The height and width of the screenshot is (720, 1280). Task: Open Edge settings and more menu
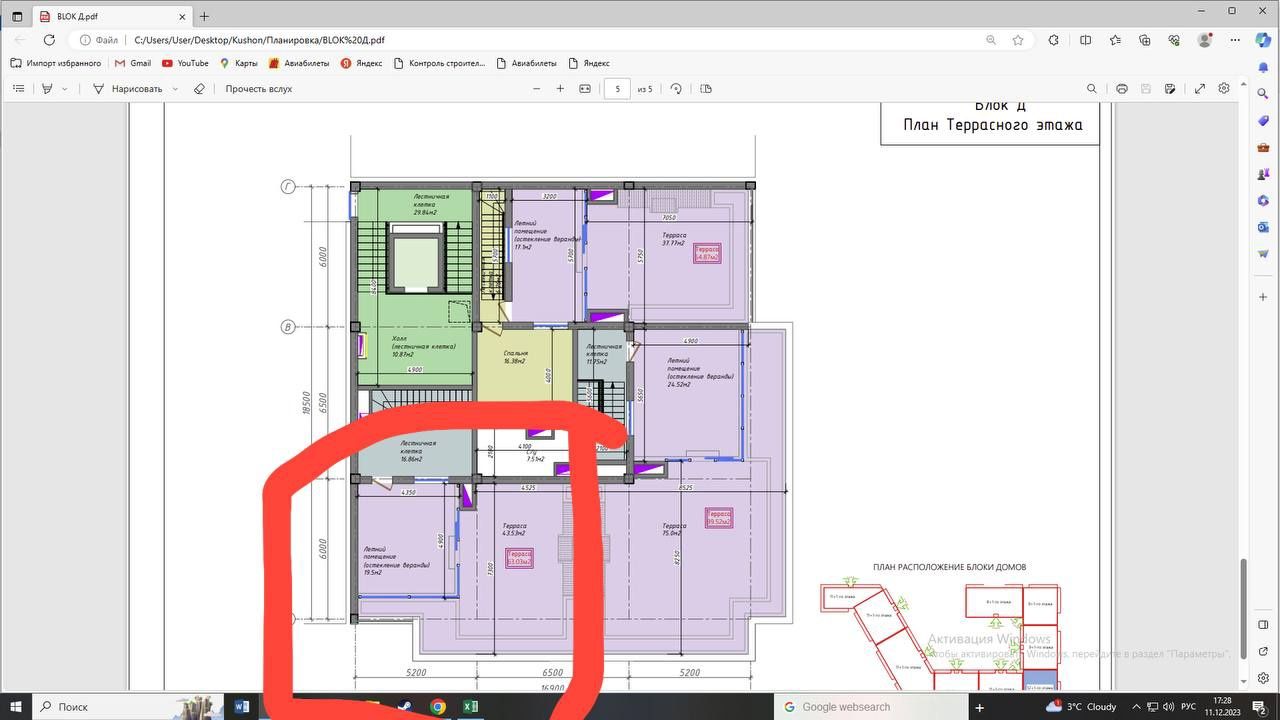1235,40
